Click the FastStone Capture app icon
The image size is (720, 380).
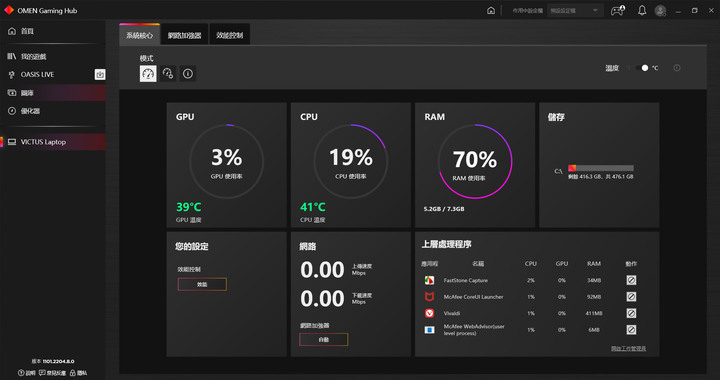point(429,280)
